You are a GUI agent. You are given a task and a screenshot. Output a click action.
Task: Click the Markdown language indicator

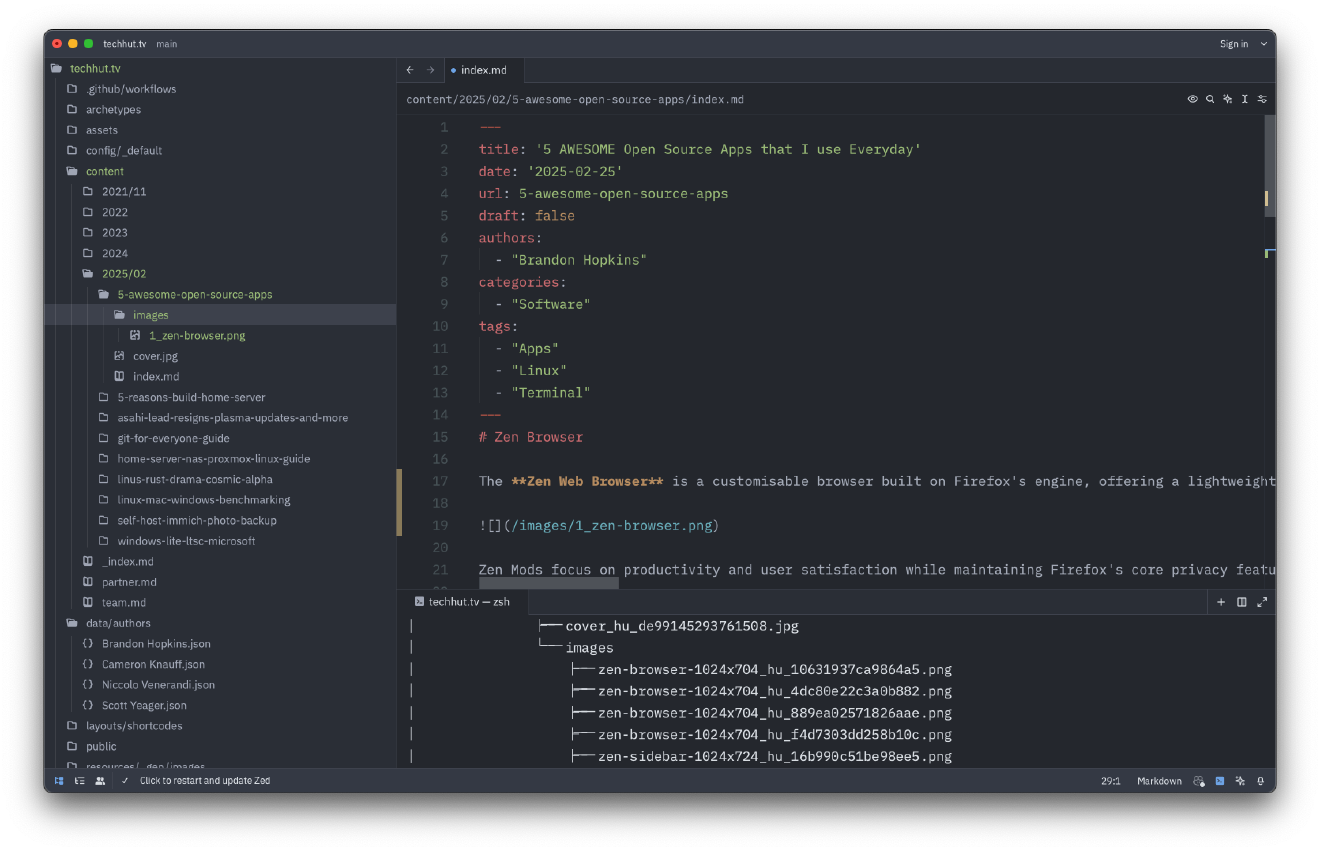coord(1158,781)
